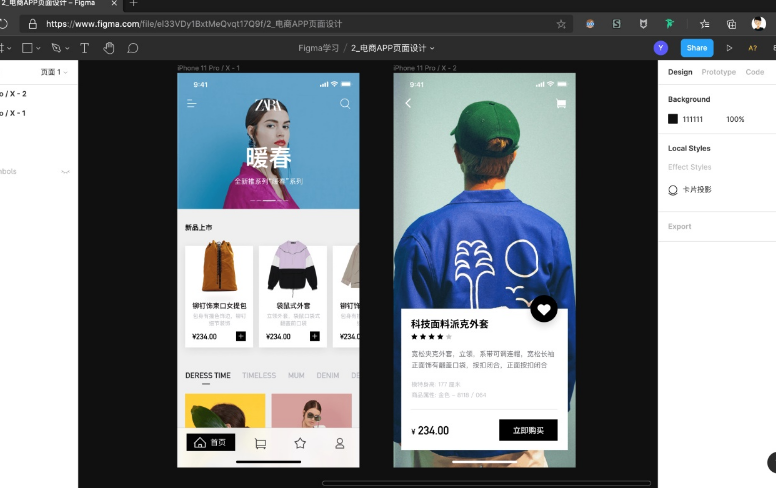Select the Rectangle shape tool
The width and height of the screenshot is (776, 488).
27,48
